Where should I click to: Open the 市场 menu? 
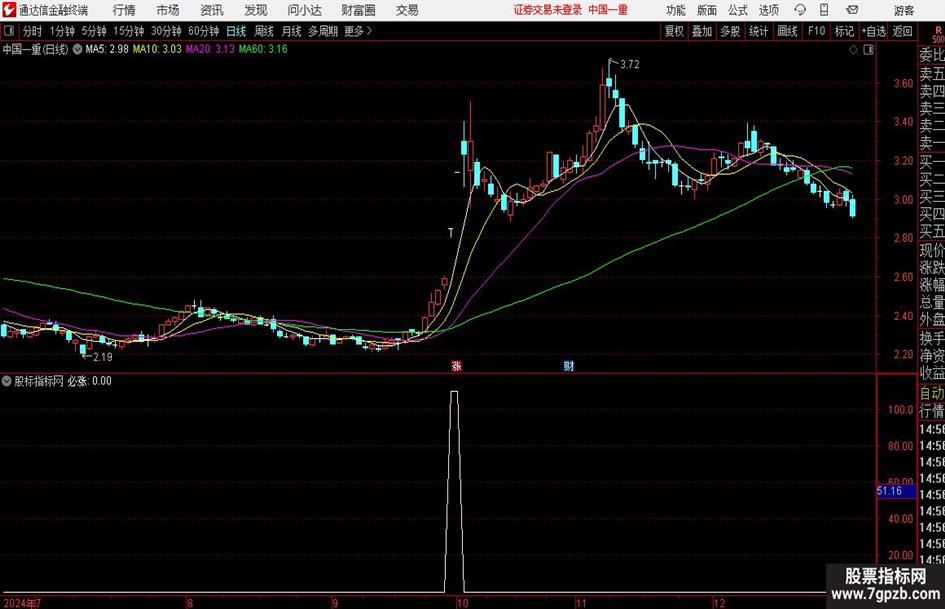click(168, 10)
